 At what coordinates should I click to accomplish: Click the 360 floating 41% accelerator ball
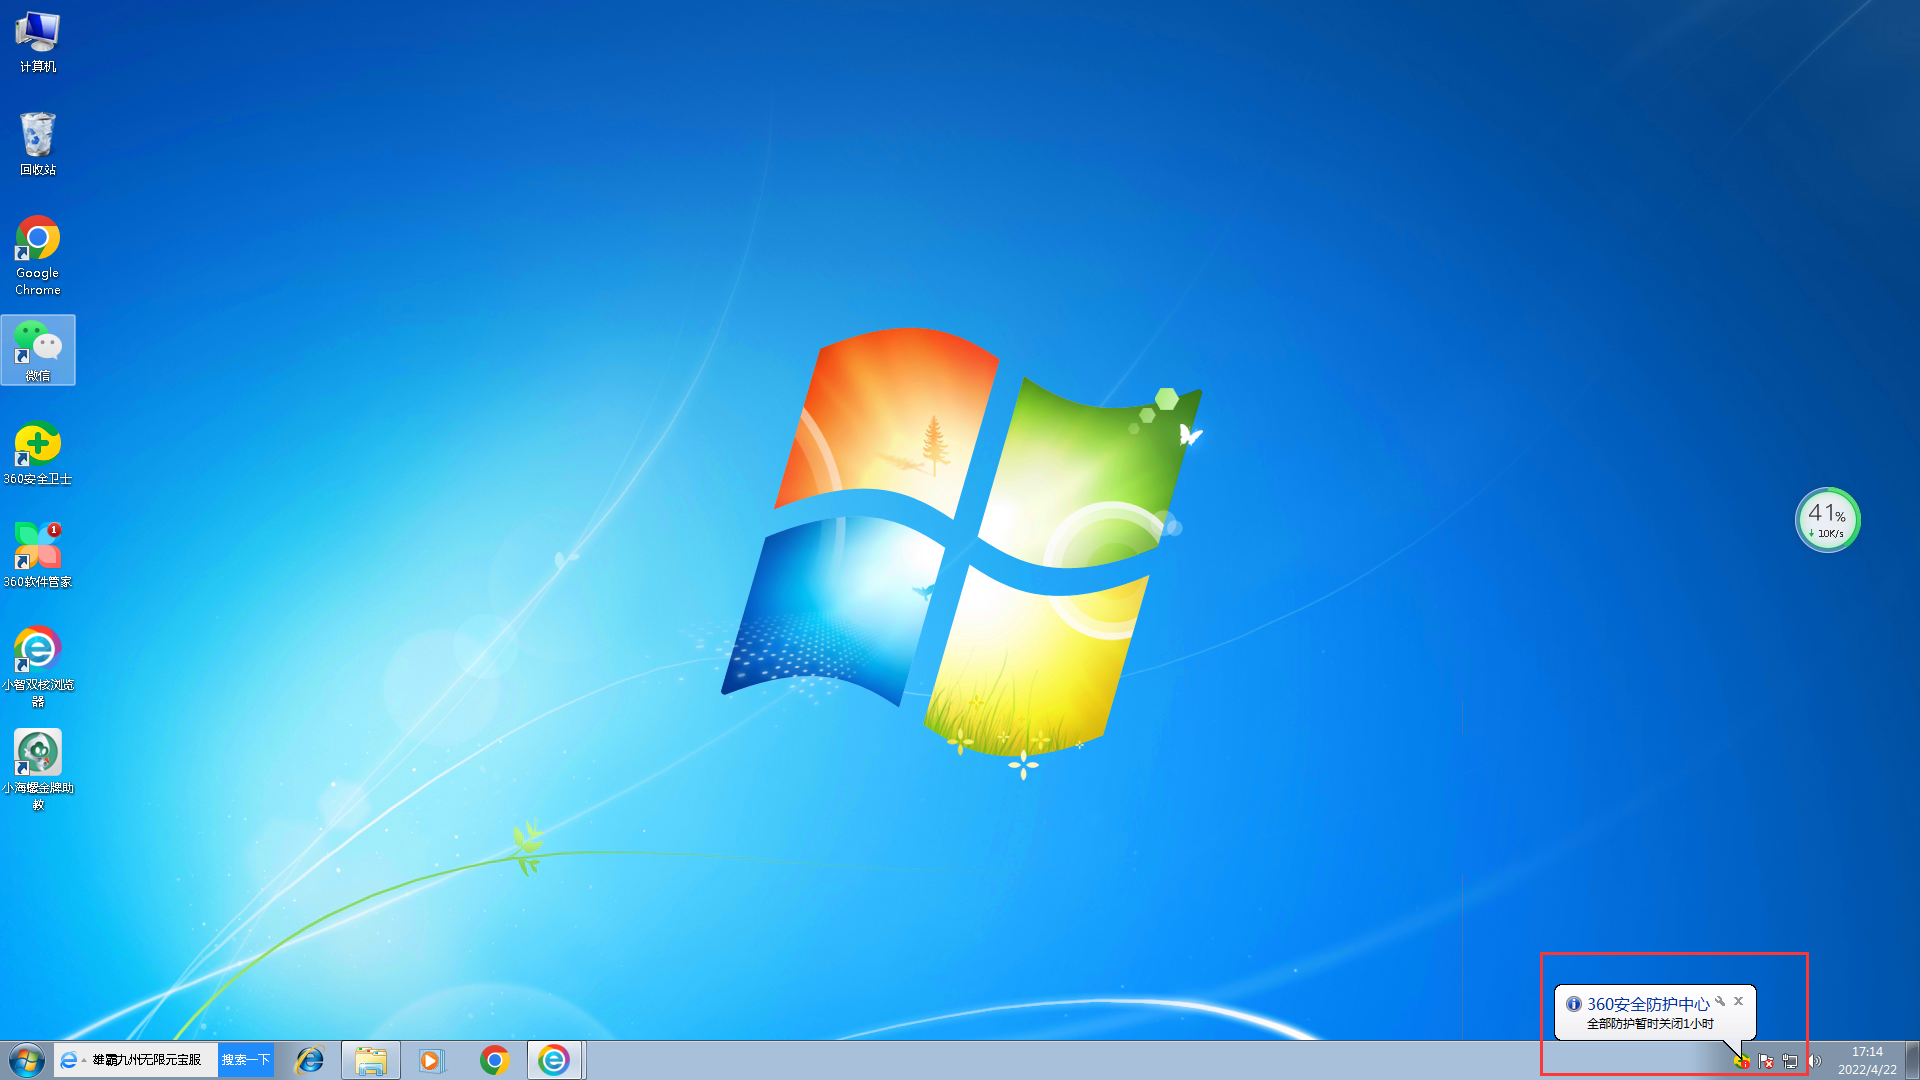tap(1827, 520)
